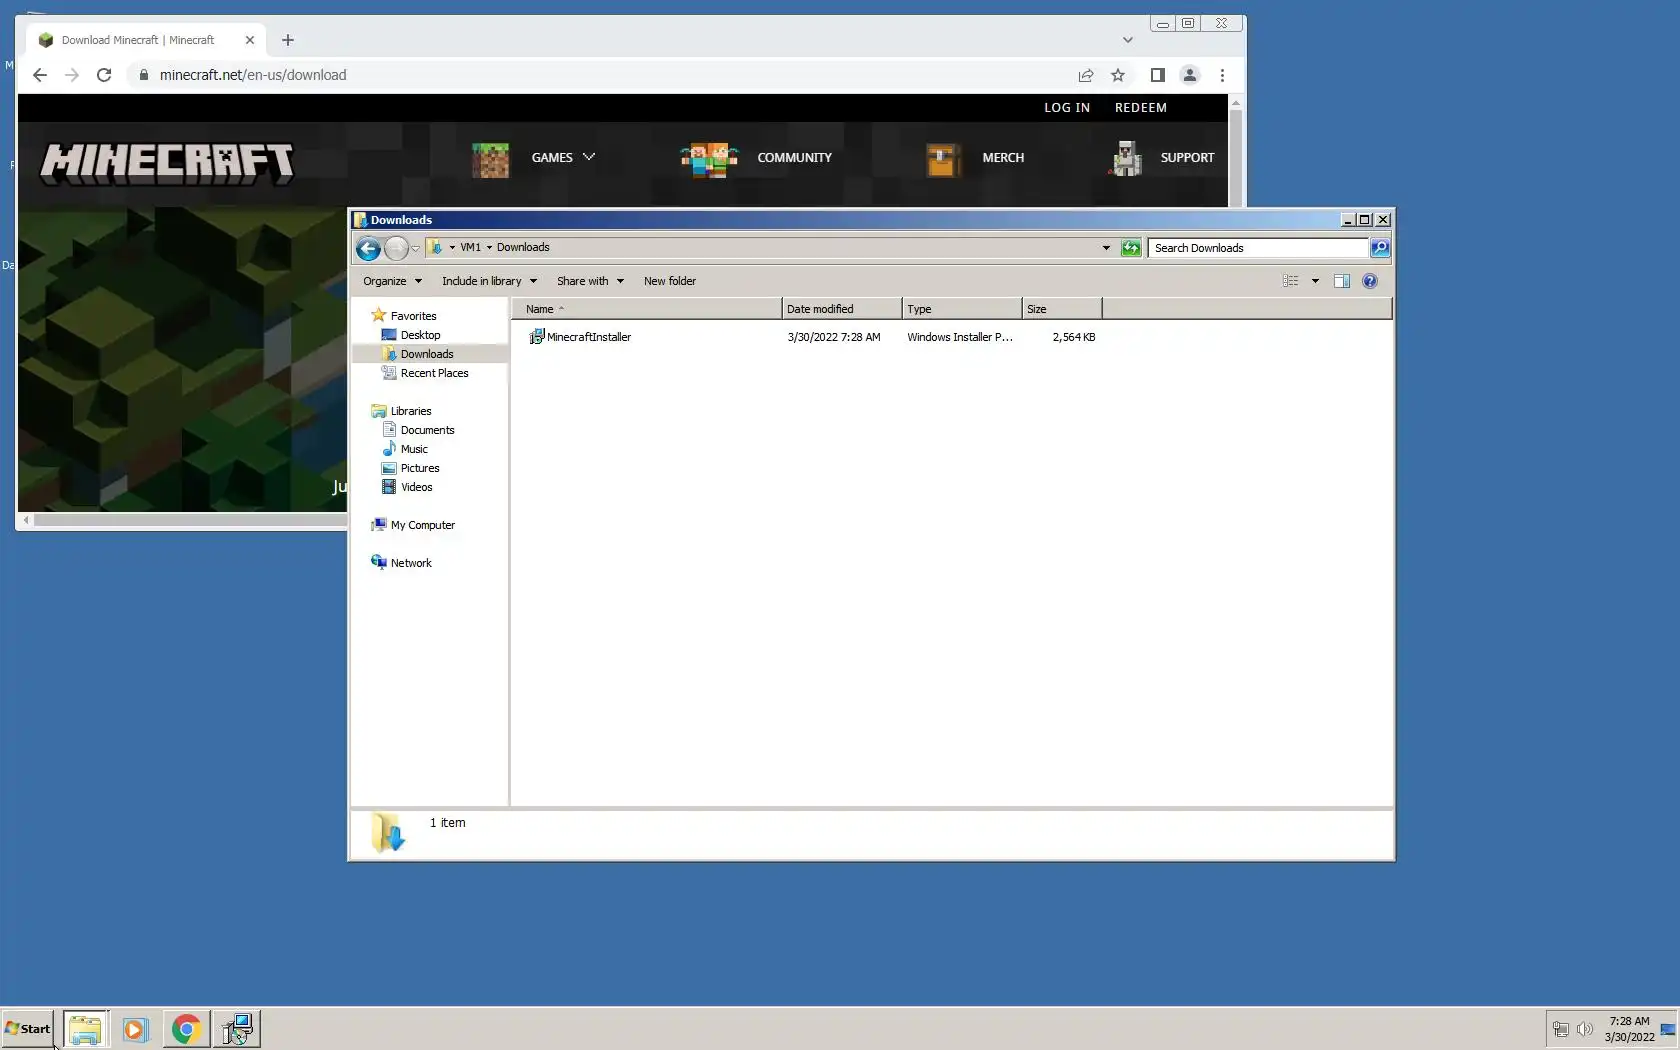Click the Minecraft logo

tap(167, 163)
